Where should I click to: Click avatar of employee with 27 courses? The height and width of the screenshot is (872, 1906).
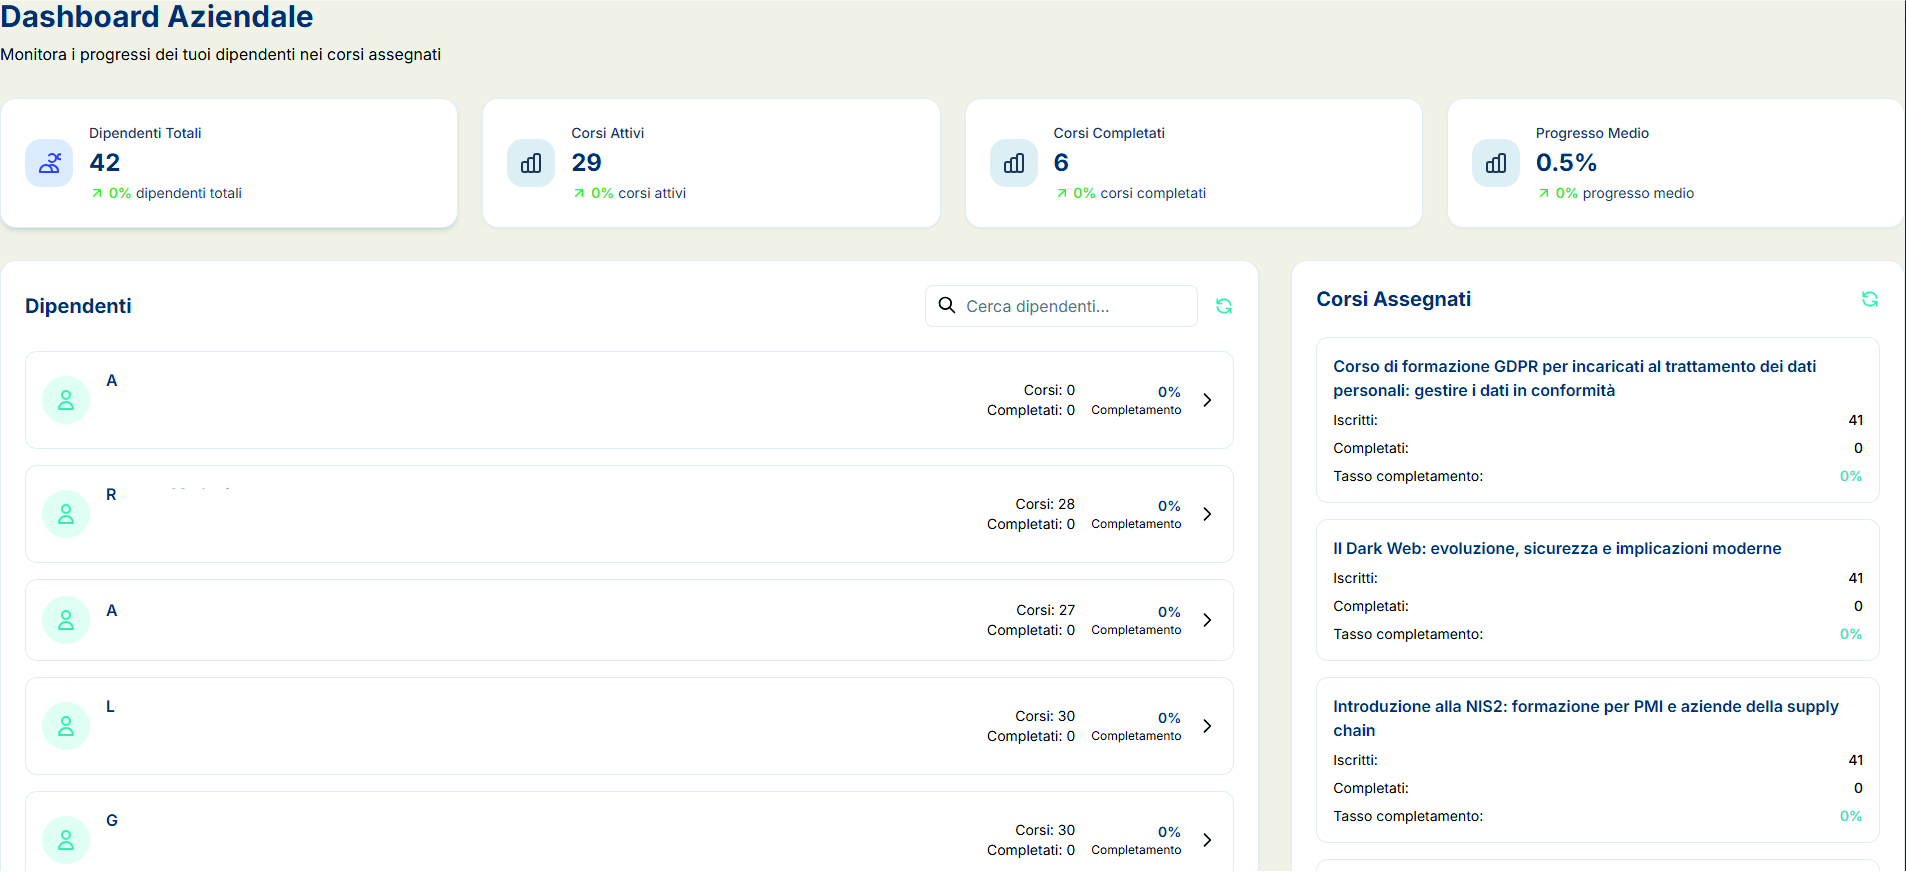(66, 620)
